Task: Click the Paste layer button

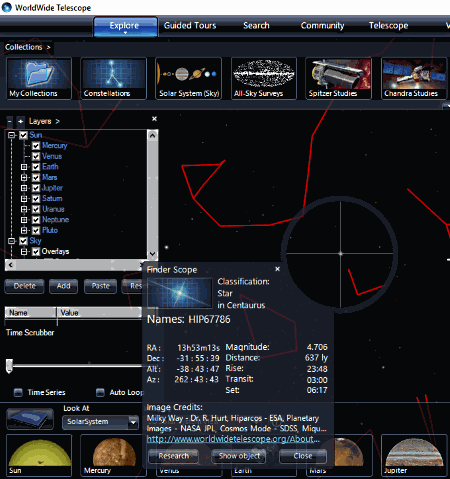Action: click(101, 286)
